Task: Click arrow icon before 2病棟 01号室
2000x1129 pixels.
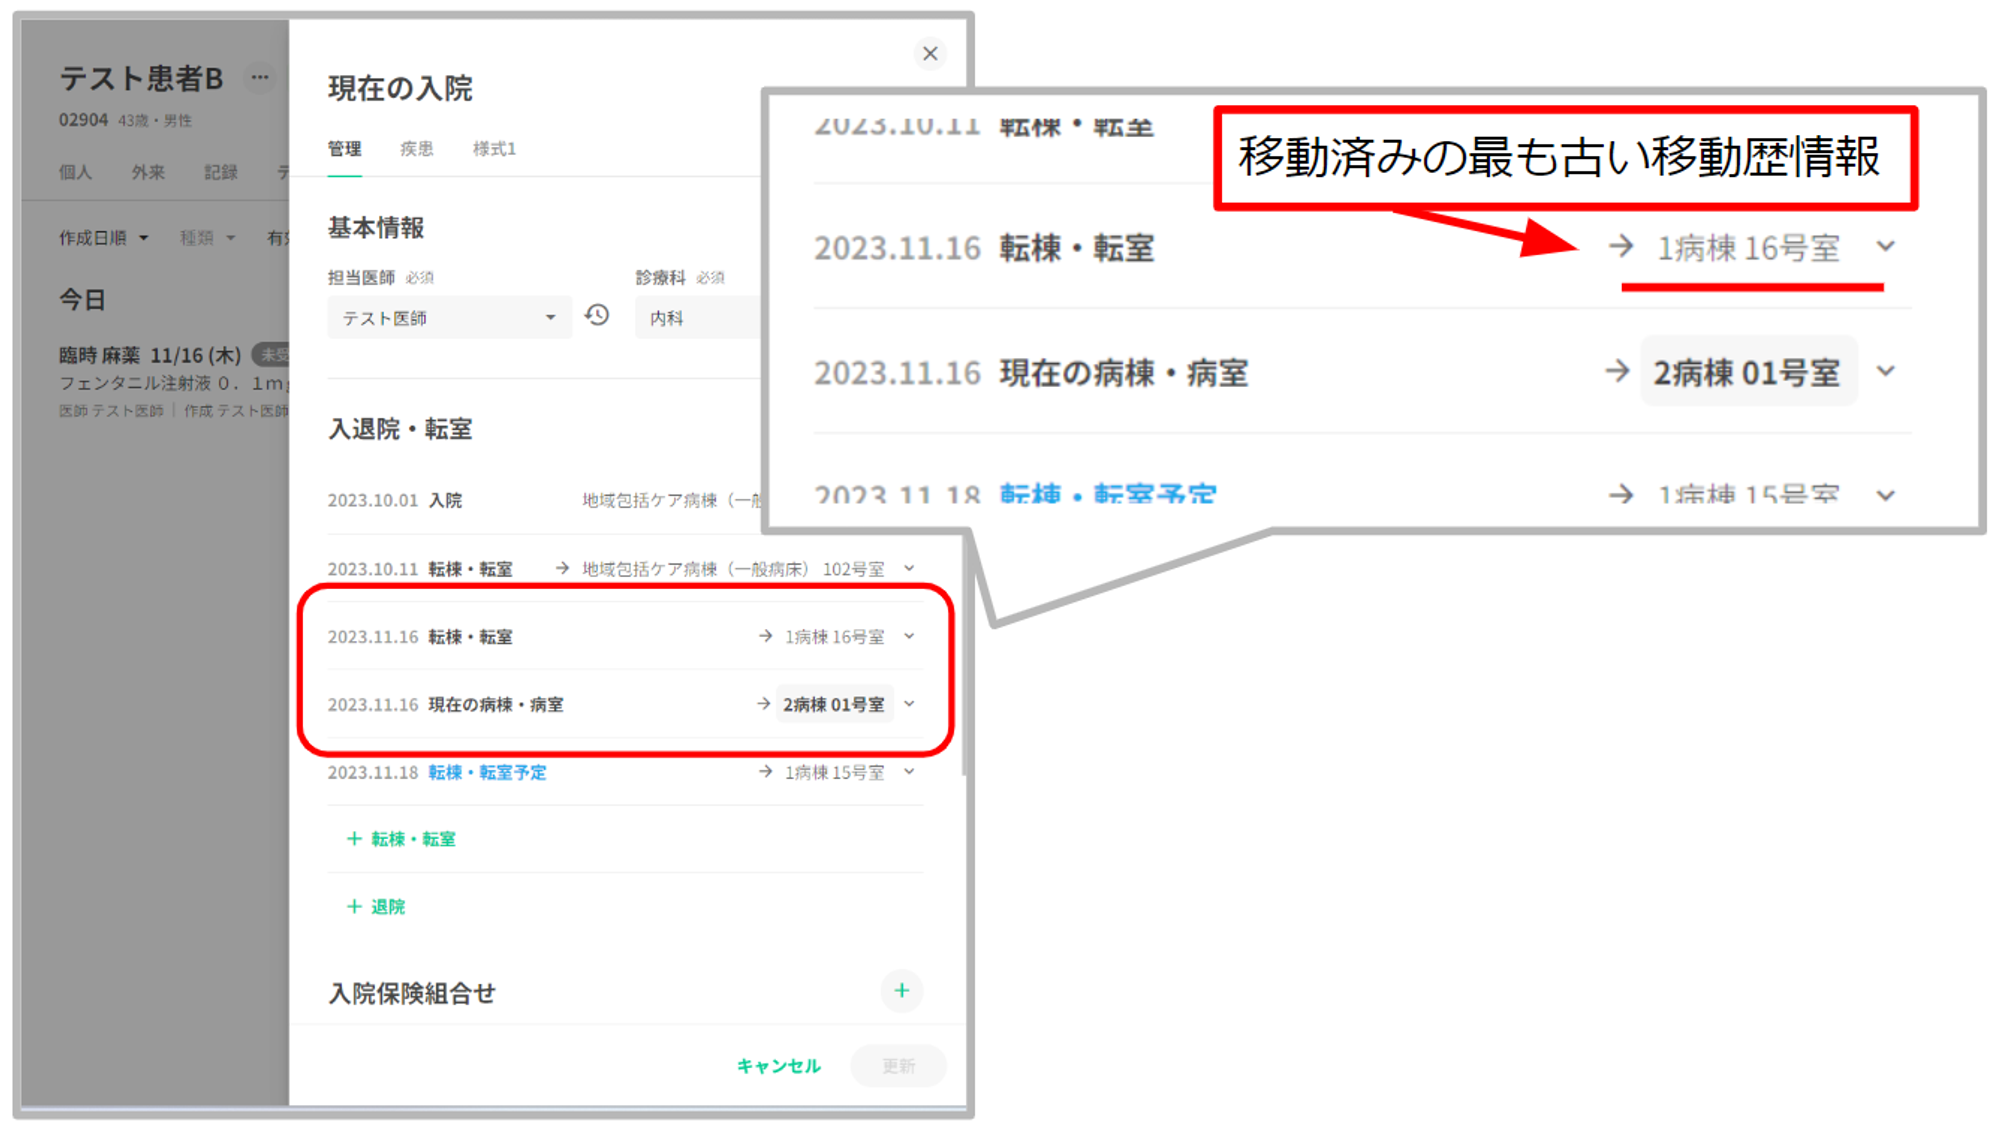Action: click(x=764, y=704)
